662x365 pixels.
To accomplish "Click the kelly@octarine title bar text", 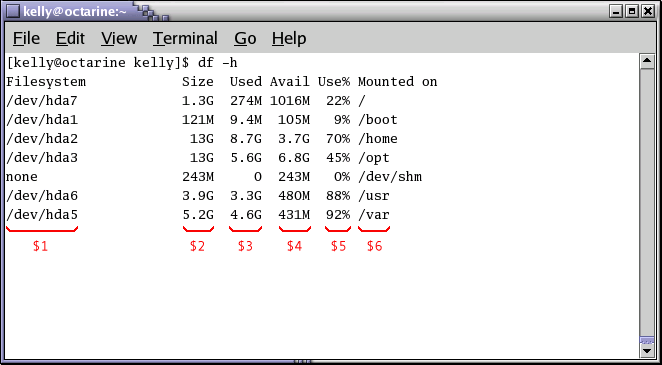I will pyautogui.click(x=75, y=12).
